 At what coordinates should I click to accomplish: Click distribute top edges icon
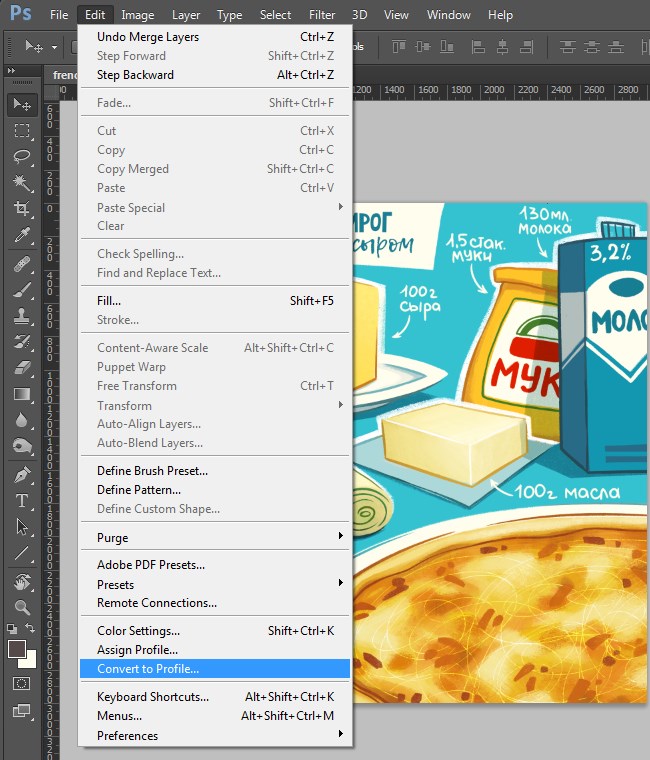coord(568,47)
